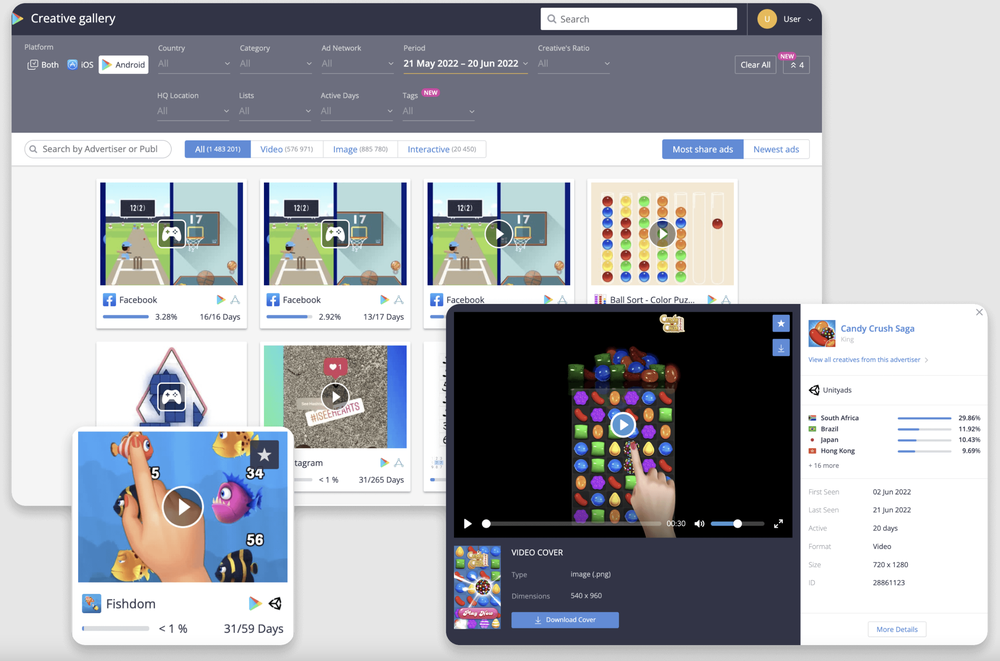Screen dimensions: 1000x661
Task: Adjust the video volume slider
Action: pos(737,524)
